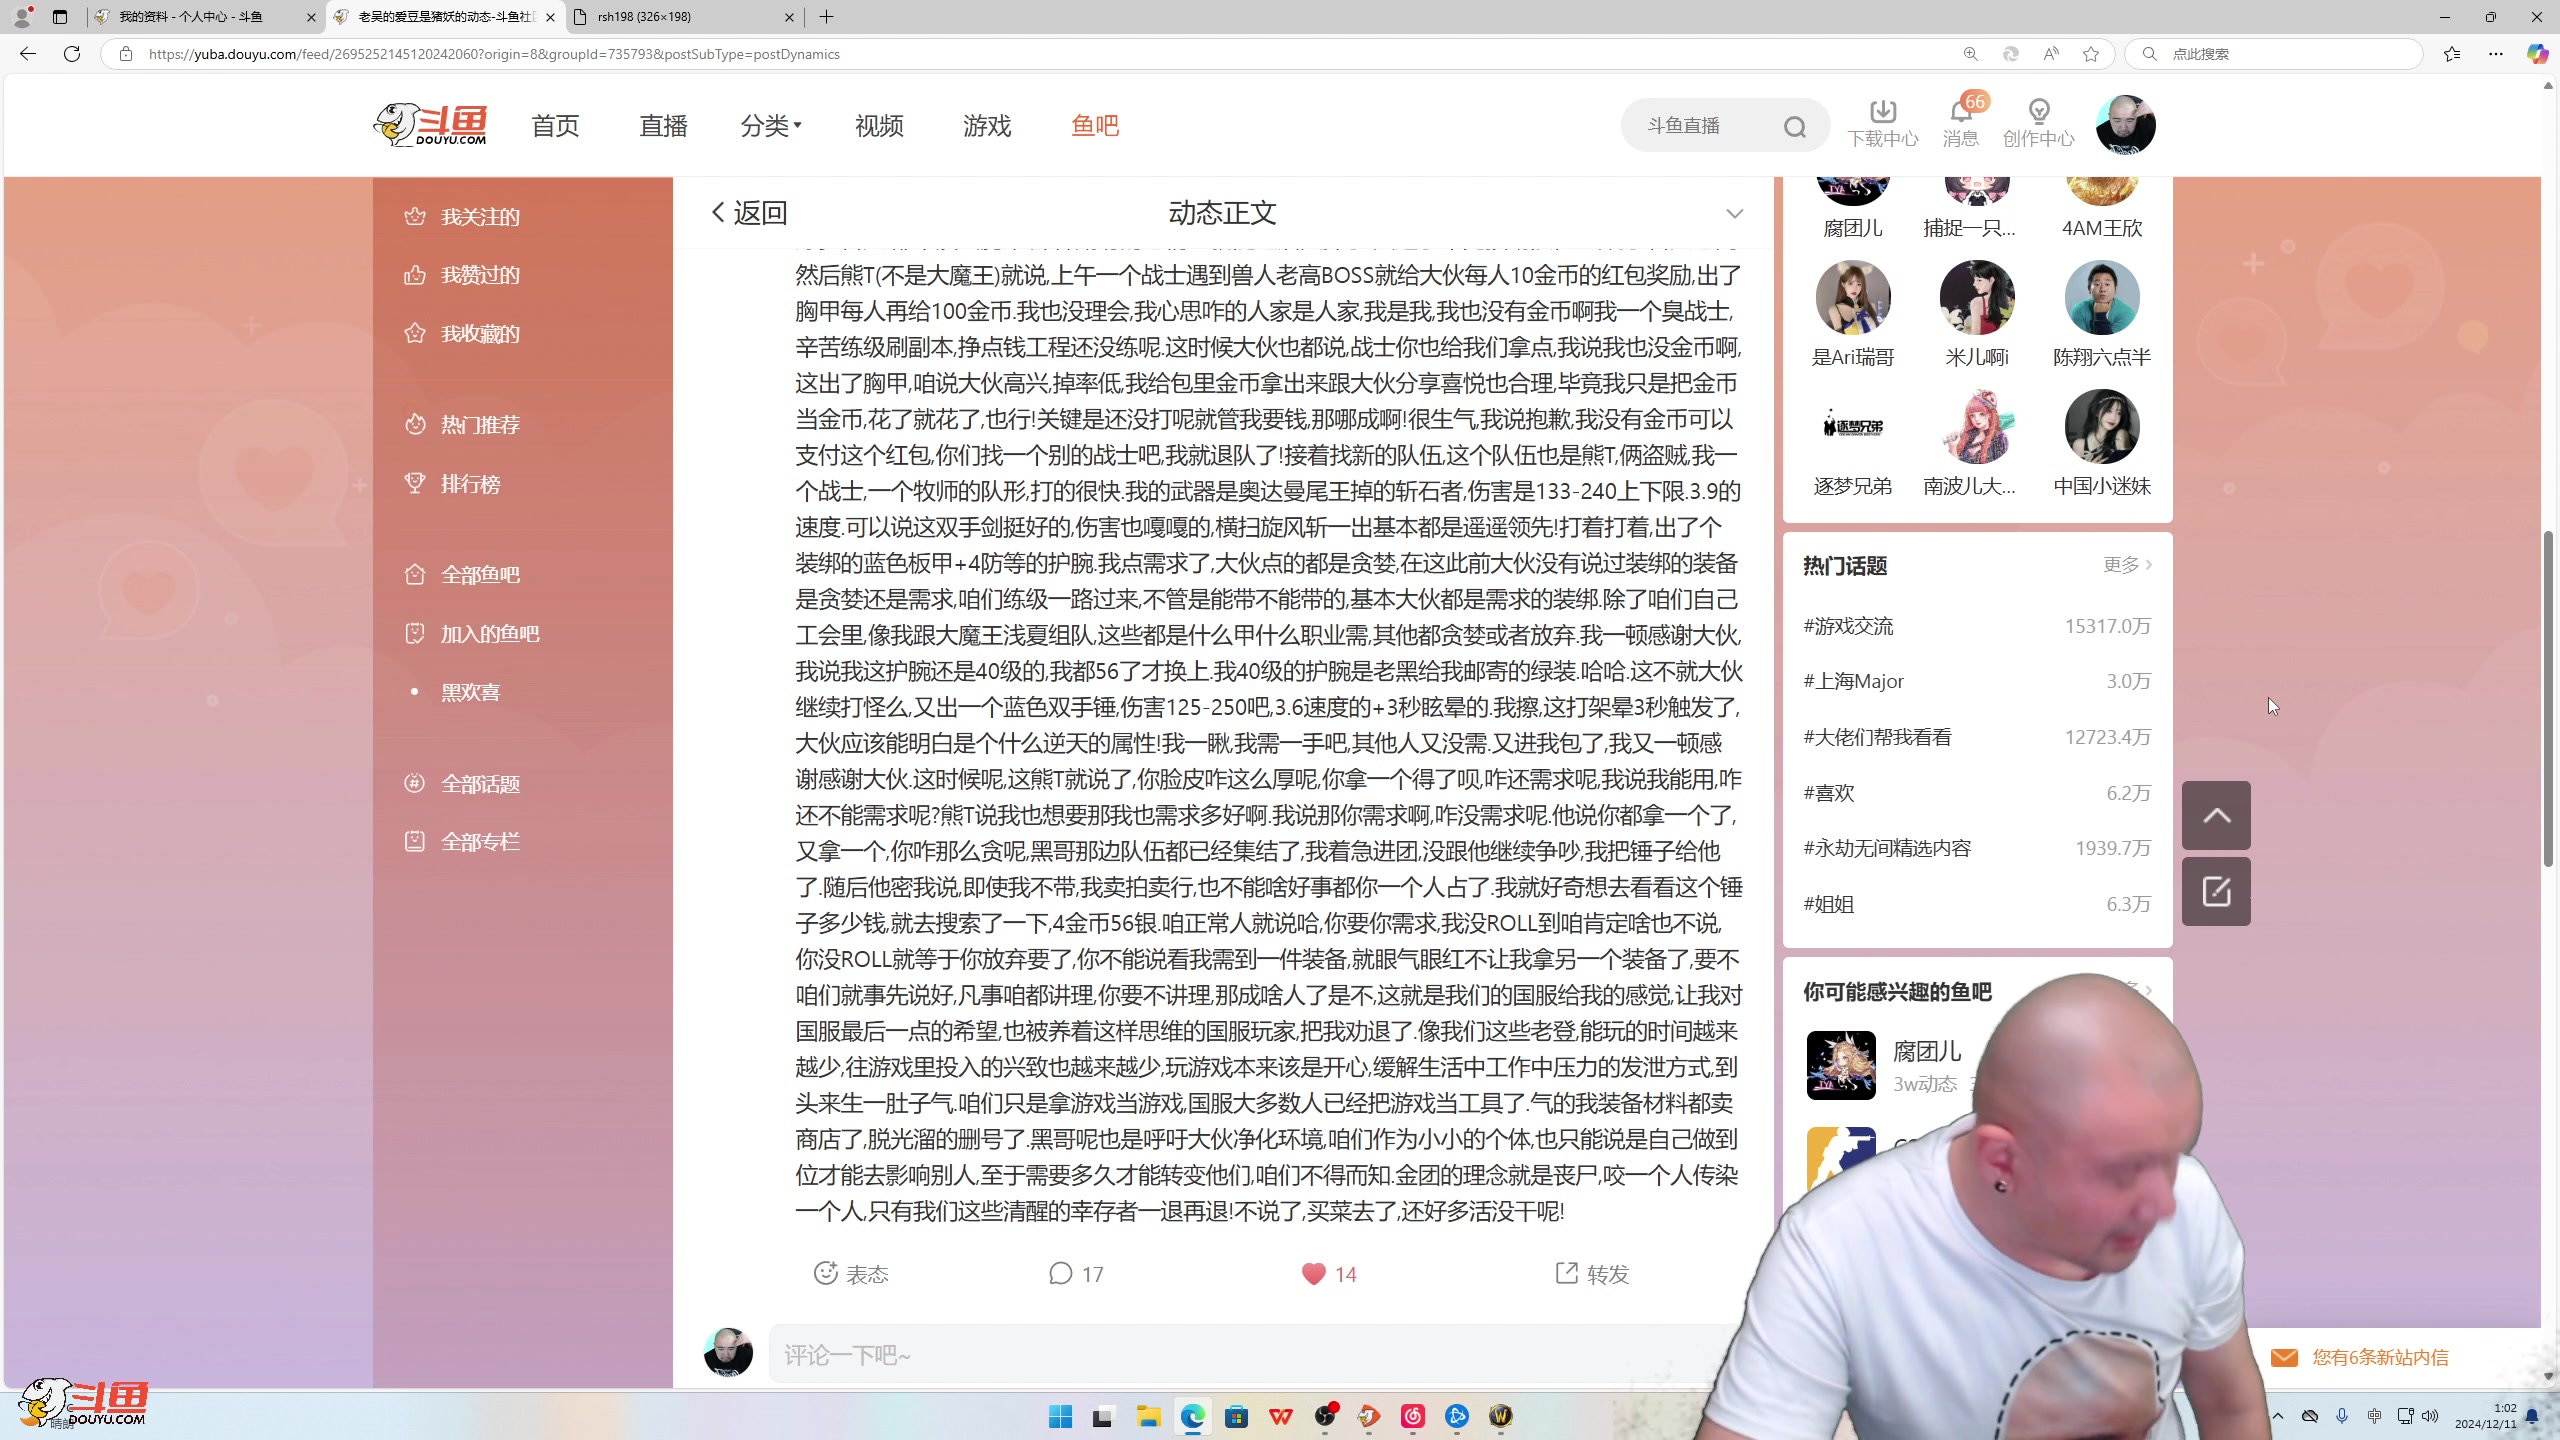Go to 首页 in top navigation
This screenshot has height=1440, width=2560.
coord(555,126)
